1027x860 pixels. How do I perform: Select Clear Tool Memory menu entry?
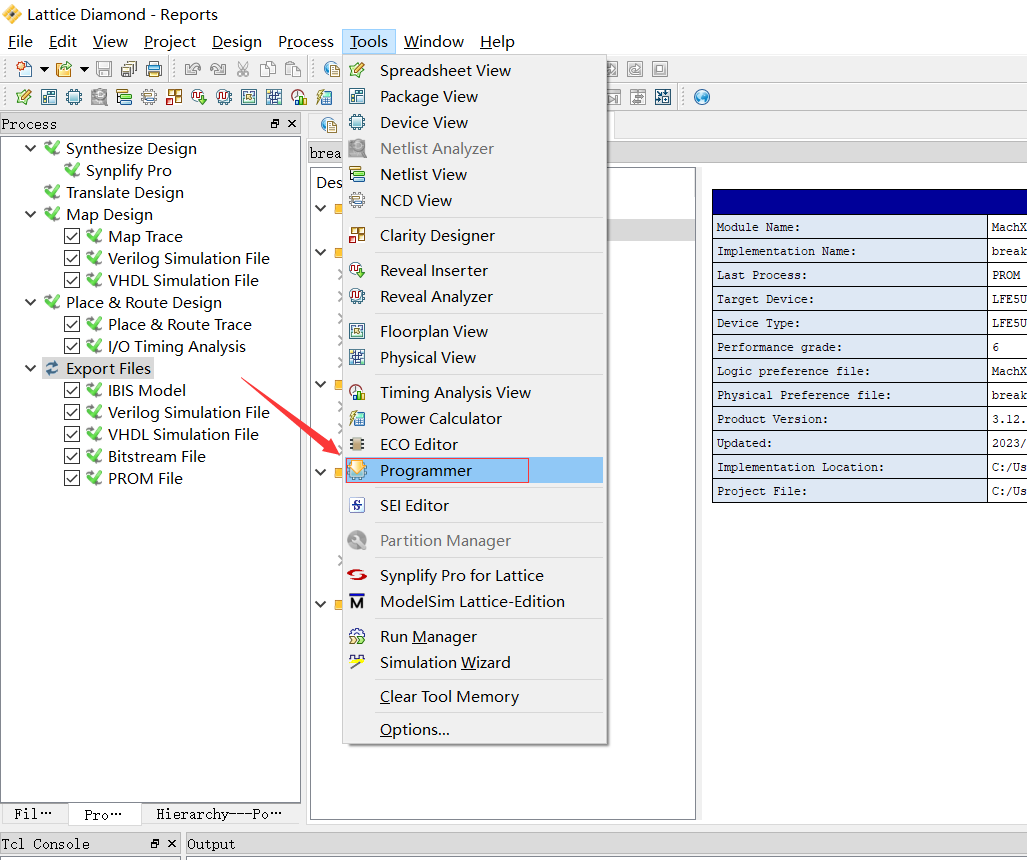(x=474, y=697)
